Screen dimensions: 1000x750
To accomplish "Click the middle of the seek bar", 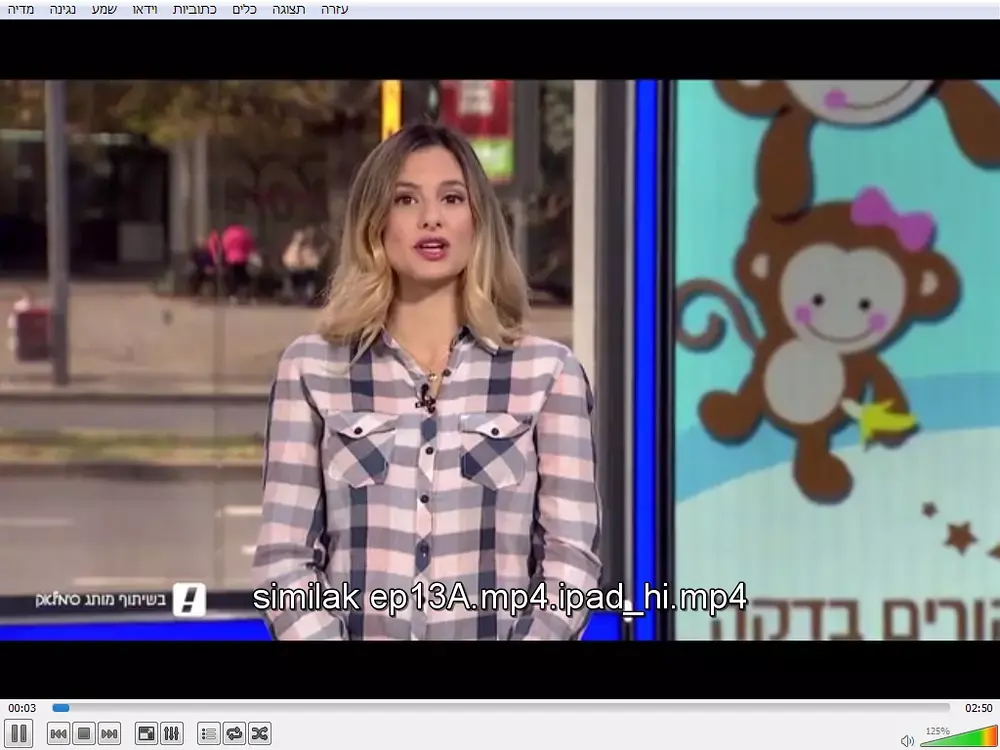I will 501,707.
